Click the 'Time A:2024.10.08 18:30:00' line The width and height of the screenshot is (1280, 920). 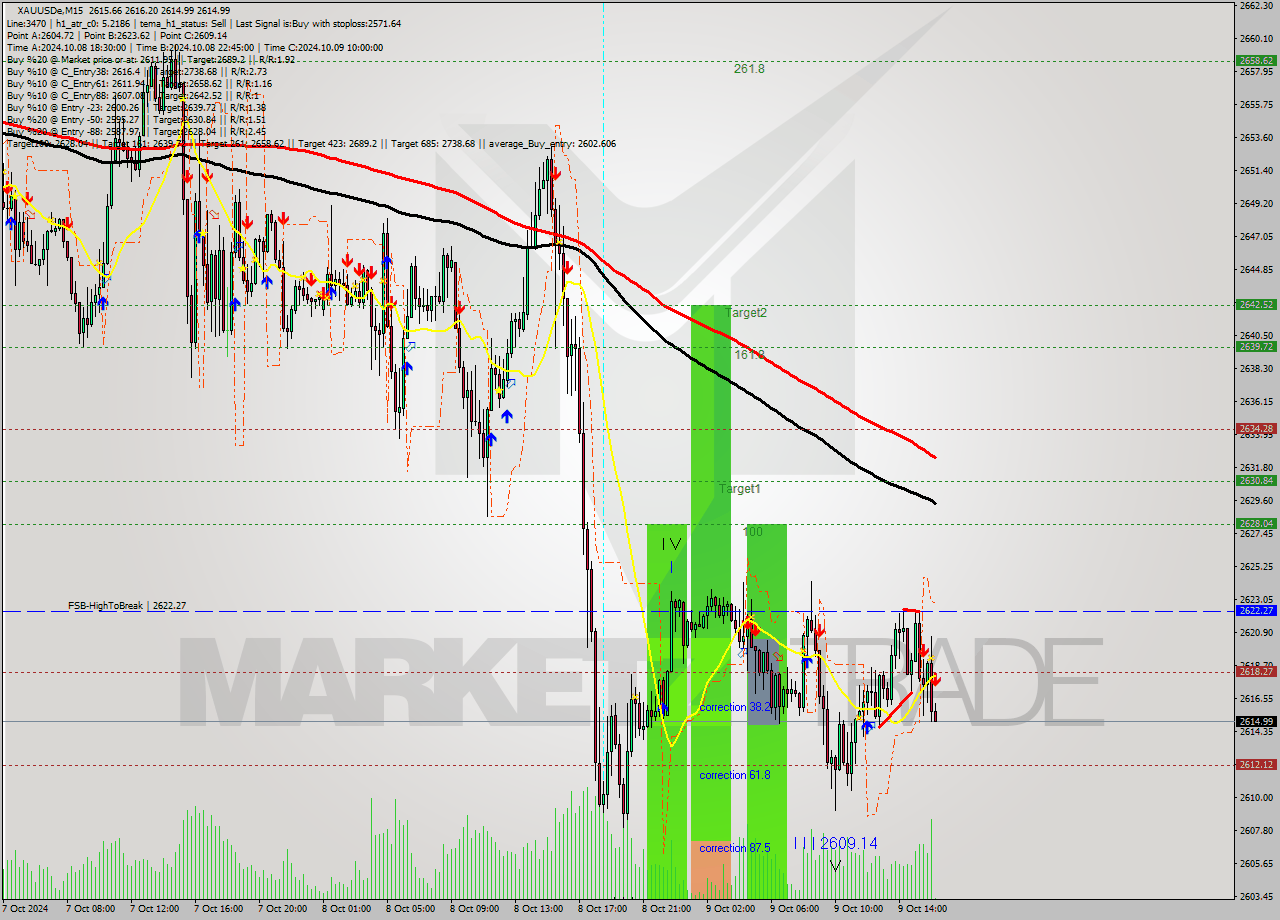click(66, 47)
